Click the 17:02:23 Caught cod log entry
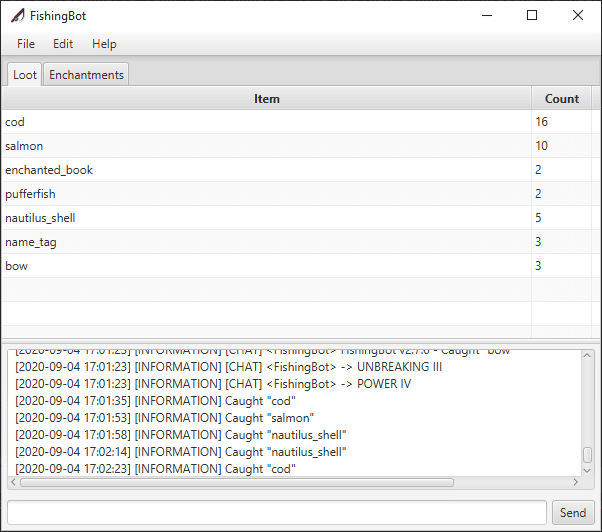602x532 pixels. point(155,469)
